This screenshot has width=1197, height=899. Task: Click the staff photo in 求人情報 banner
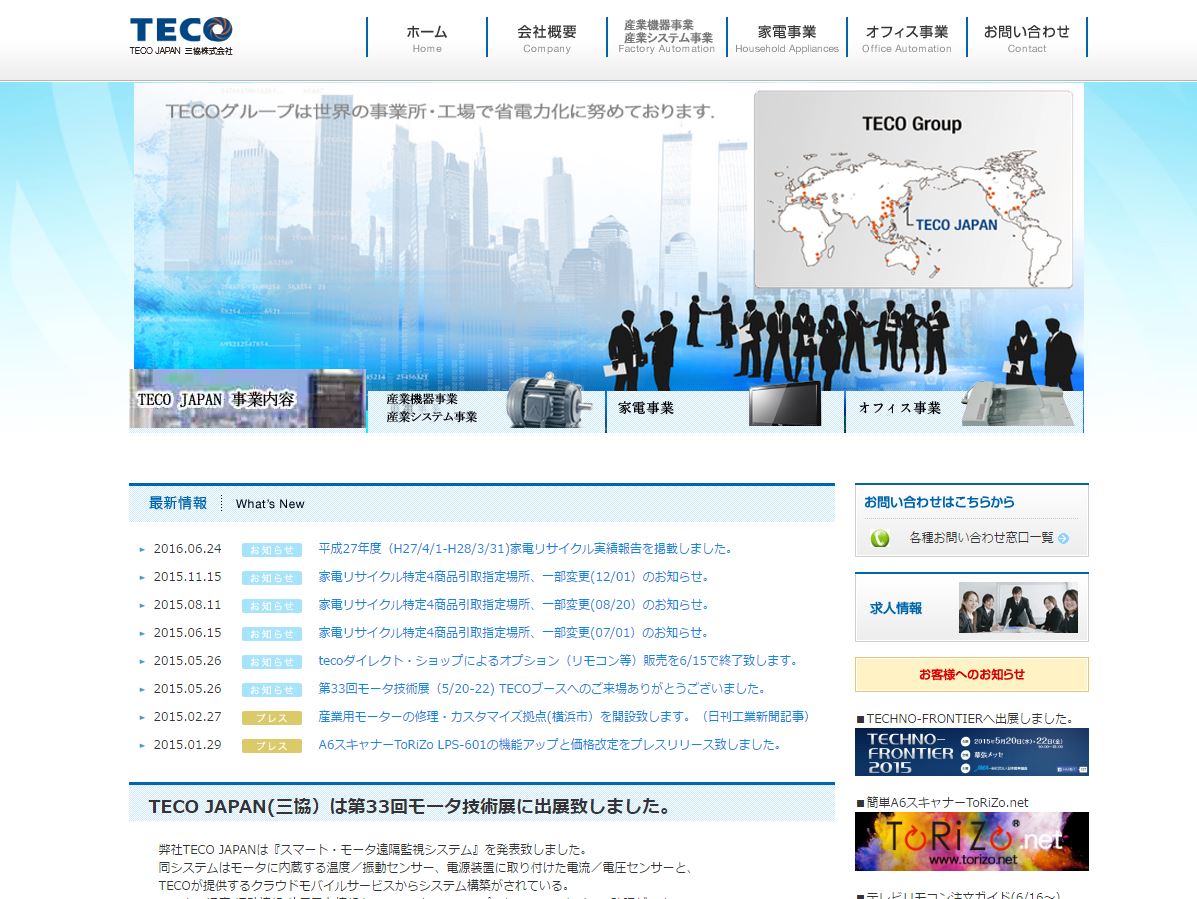(1018, 607)
